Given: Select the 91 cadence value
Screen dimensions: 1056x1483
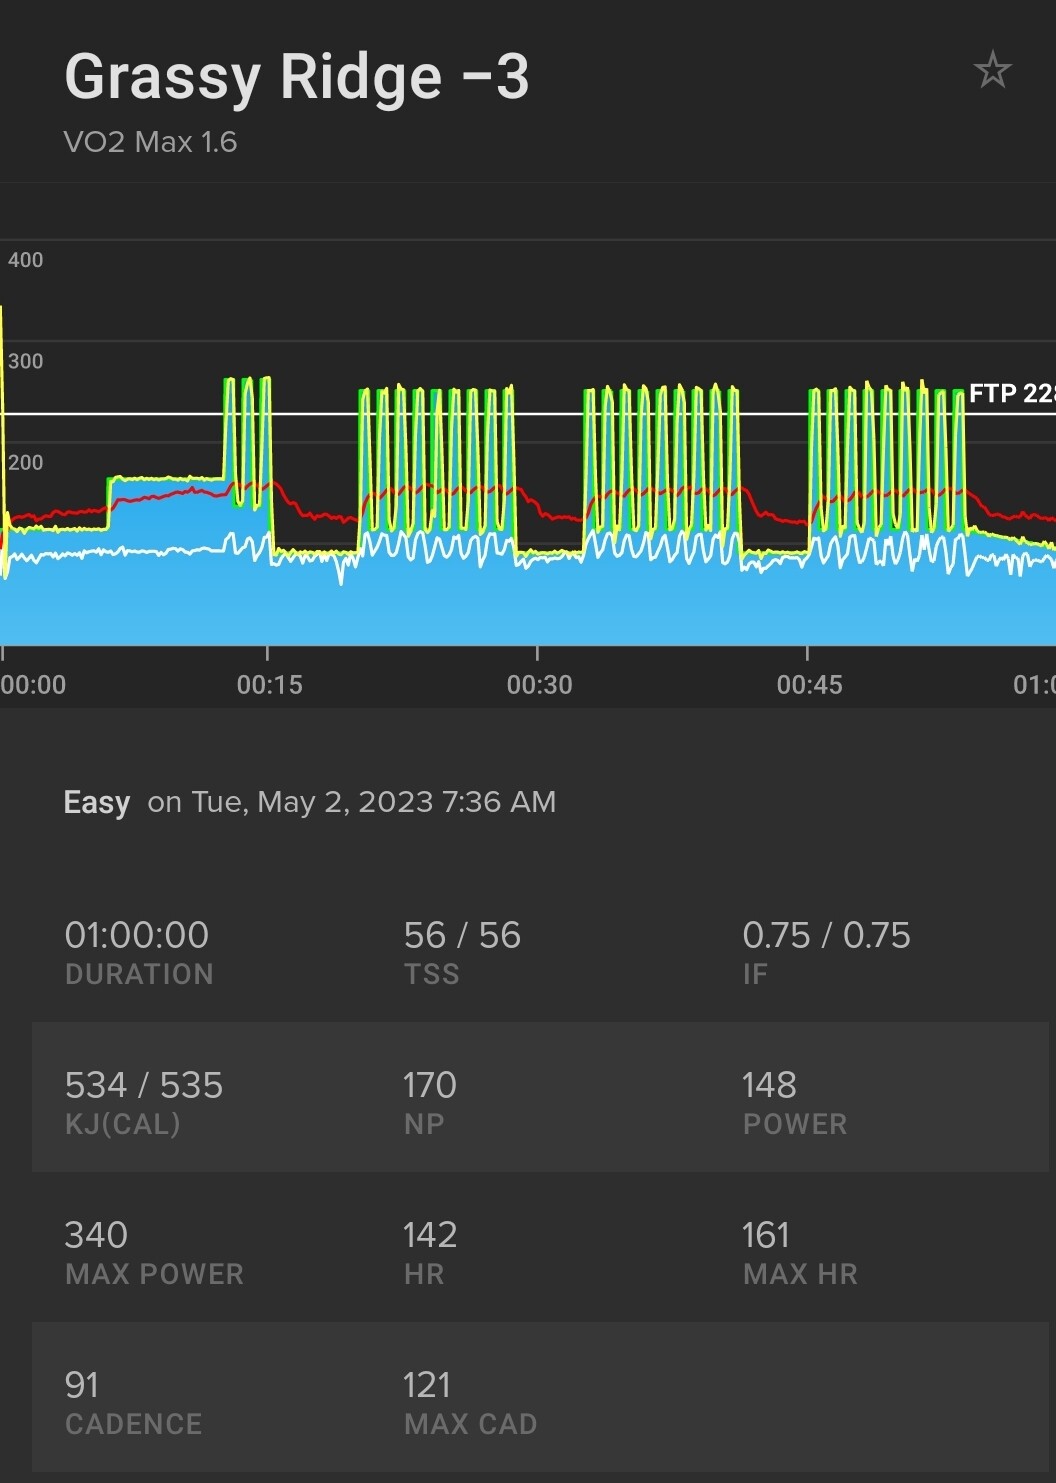Looking at the screenshot, I should pyautogui.click(x=82, y=1385).
